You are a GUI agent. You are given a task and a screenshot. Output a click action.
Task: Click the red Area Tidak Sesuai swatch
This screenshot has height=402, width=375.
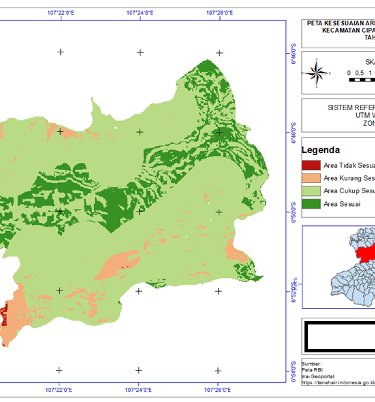[311, 166]
